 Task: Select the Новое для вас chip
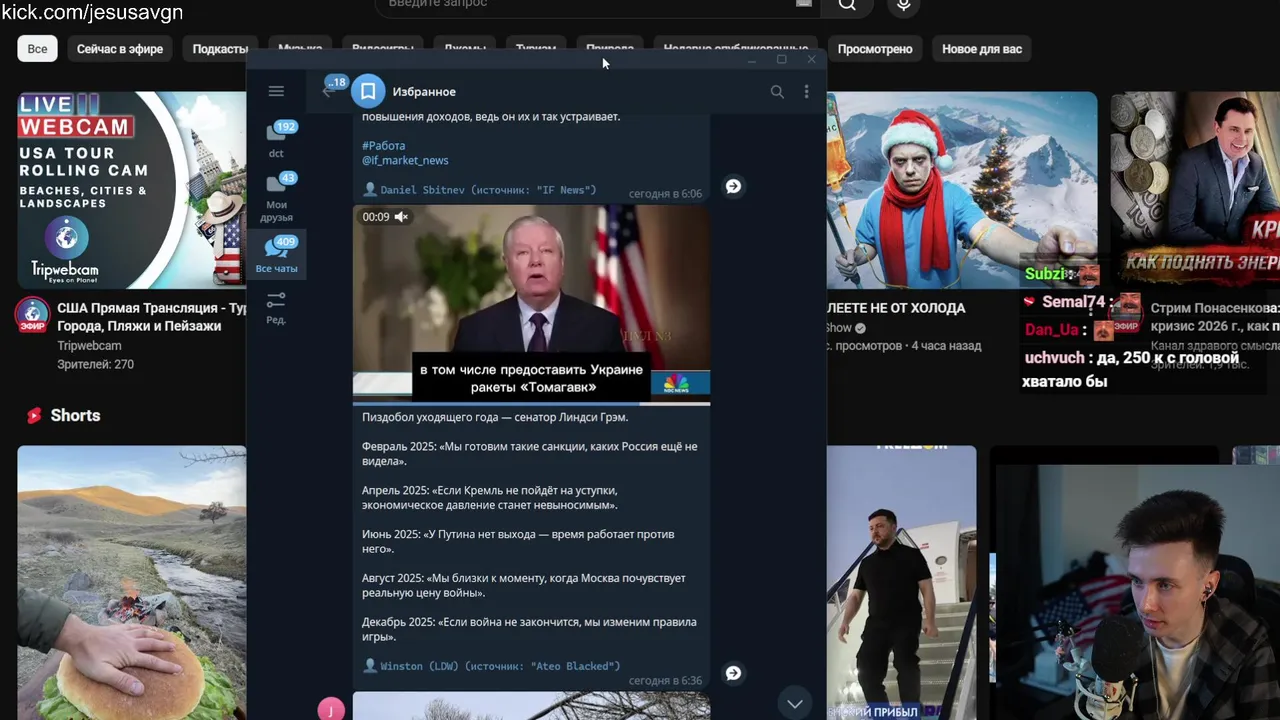982,49
